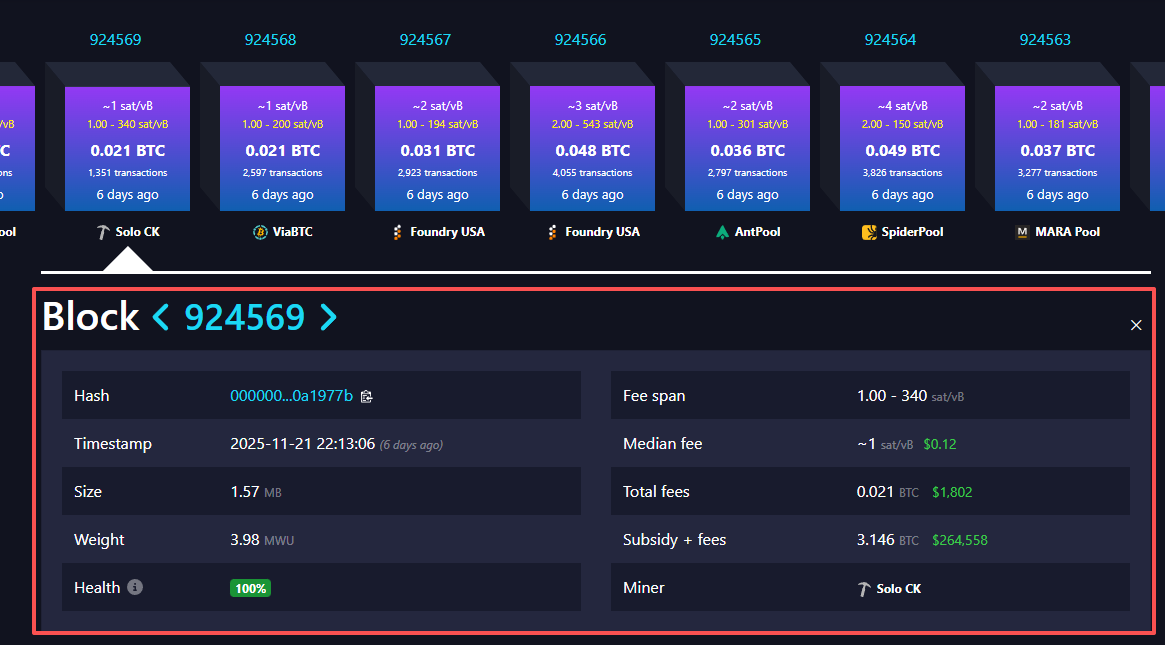This screenshot has width=1165, height=645.
Task: Click the Solo CK pickaxe icon under block 924569
Action: click(x=104, y=232)
